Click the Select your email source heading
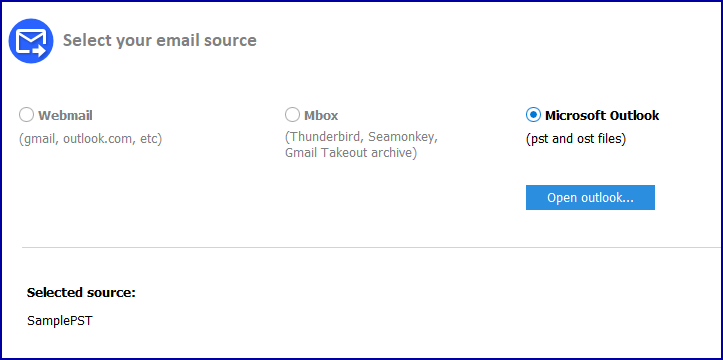 [160, 41]
